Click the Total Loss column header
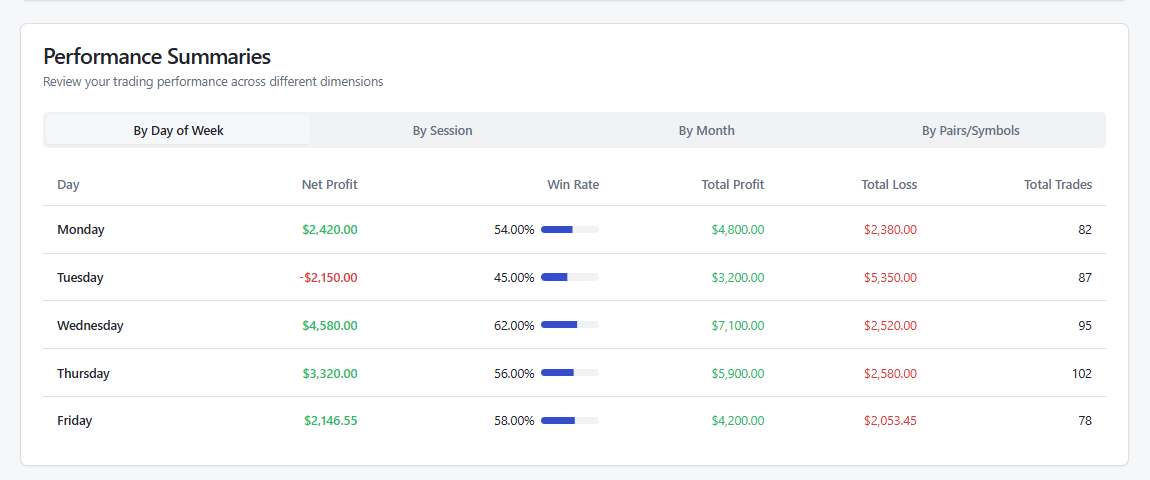 click(x=888, y=184)
